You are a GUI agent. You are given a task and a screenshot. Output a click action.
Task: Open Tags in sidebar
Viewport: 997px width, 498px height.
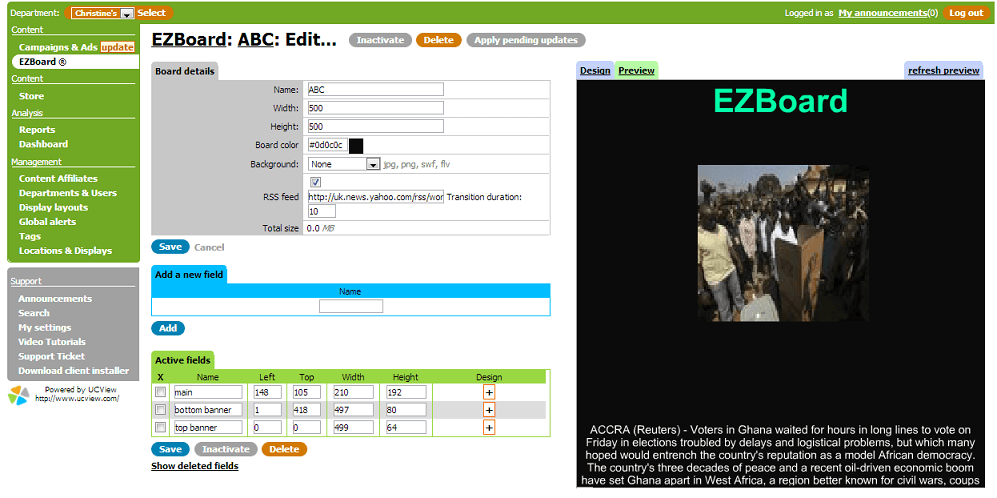click(30, 237)
